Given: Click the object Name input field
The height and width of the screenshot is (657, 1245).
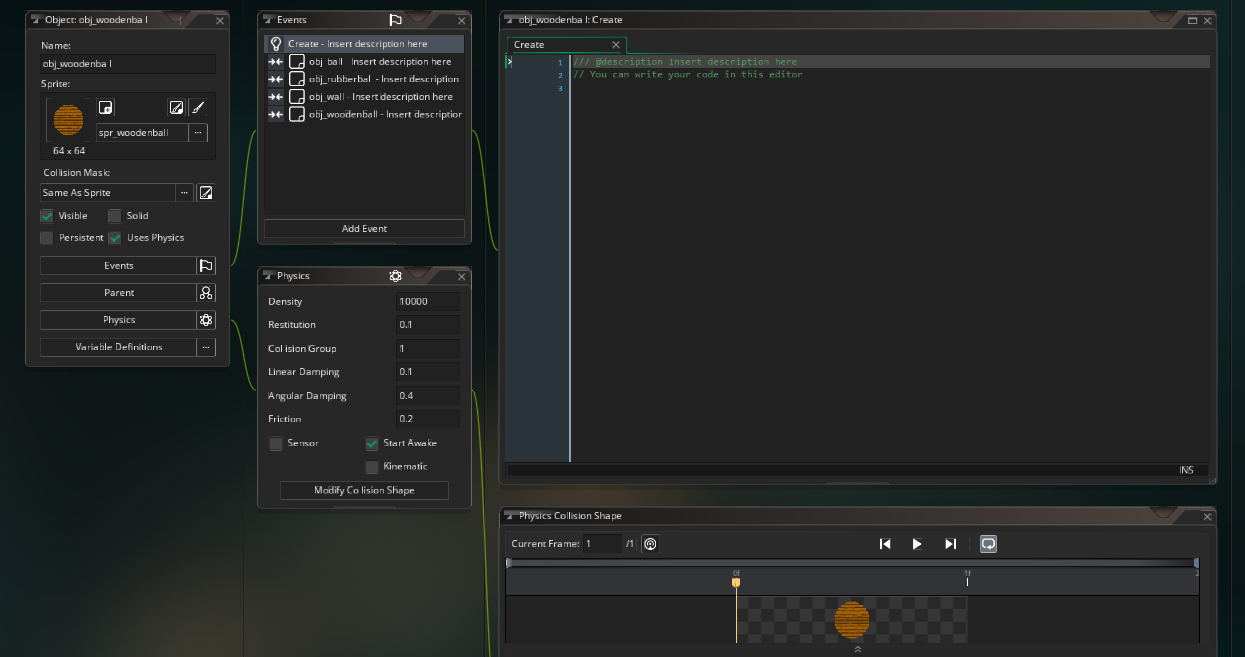Looking at the screenshot, I should point(127,64).
